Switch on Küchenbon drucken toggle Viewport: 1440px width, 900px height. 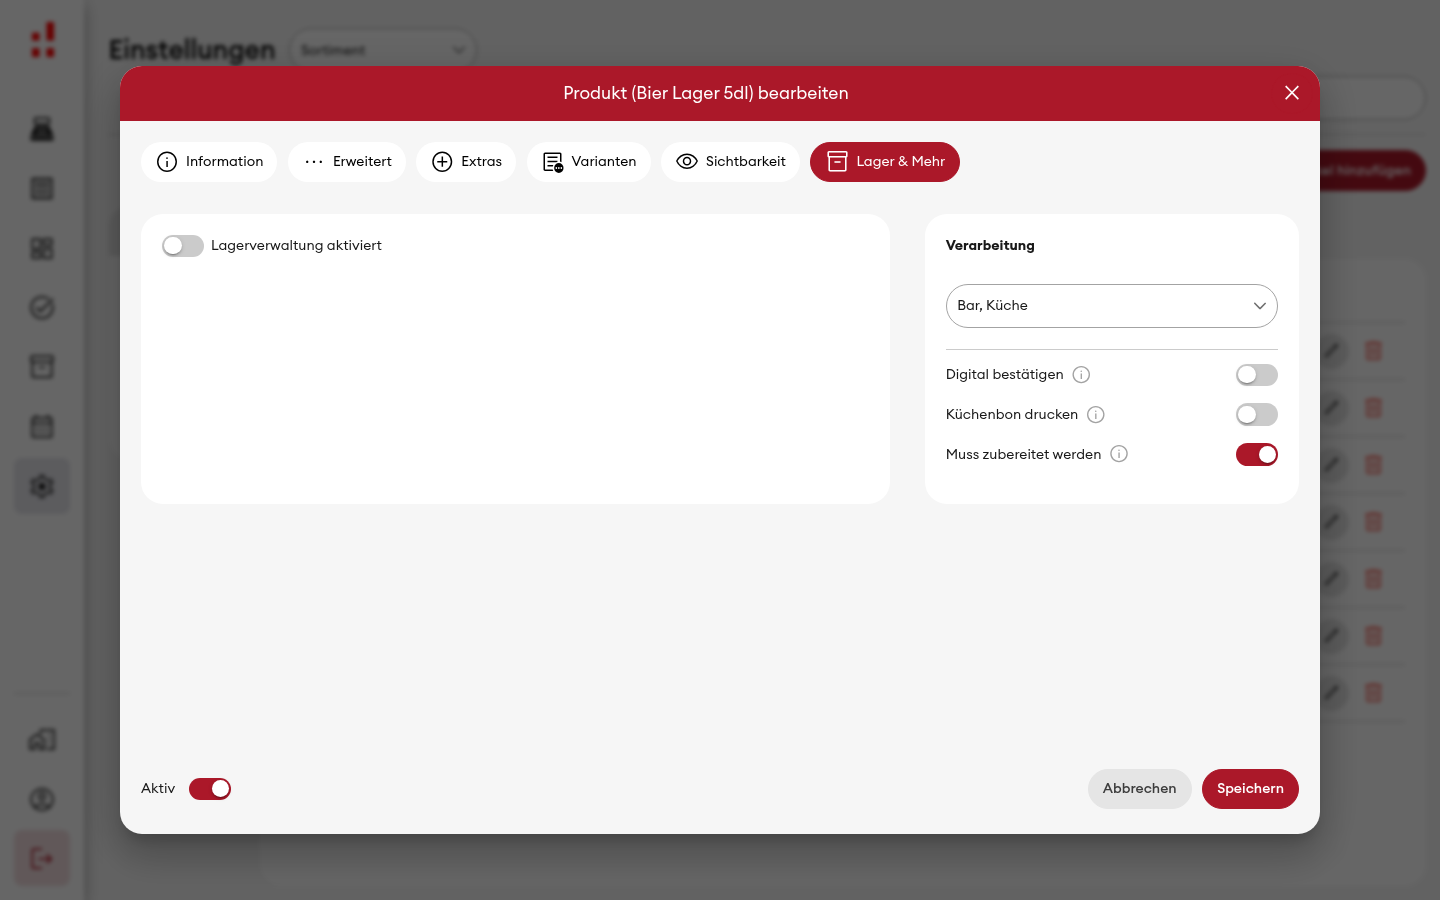pos(1257,415)
